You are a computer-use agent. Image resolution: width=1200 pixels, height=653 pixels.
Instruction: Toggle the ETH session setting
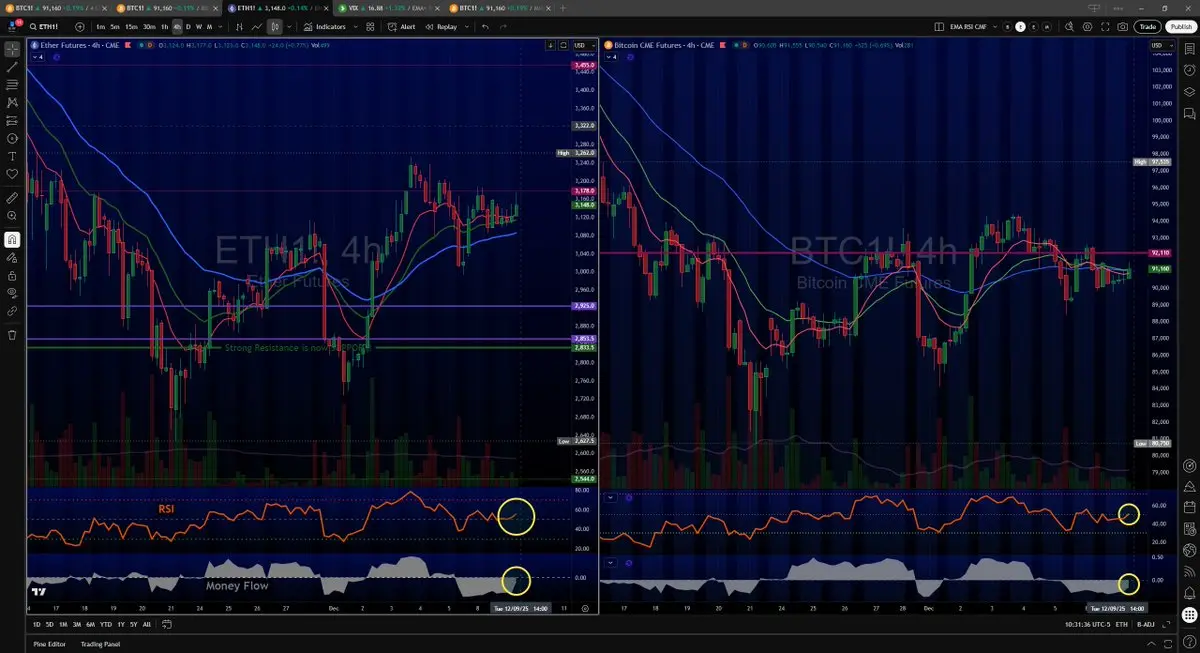(x=1121, y=625)
